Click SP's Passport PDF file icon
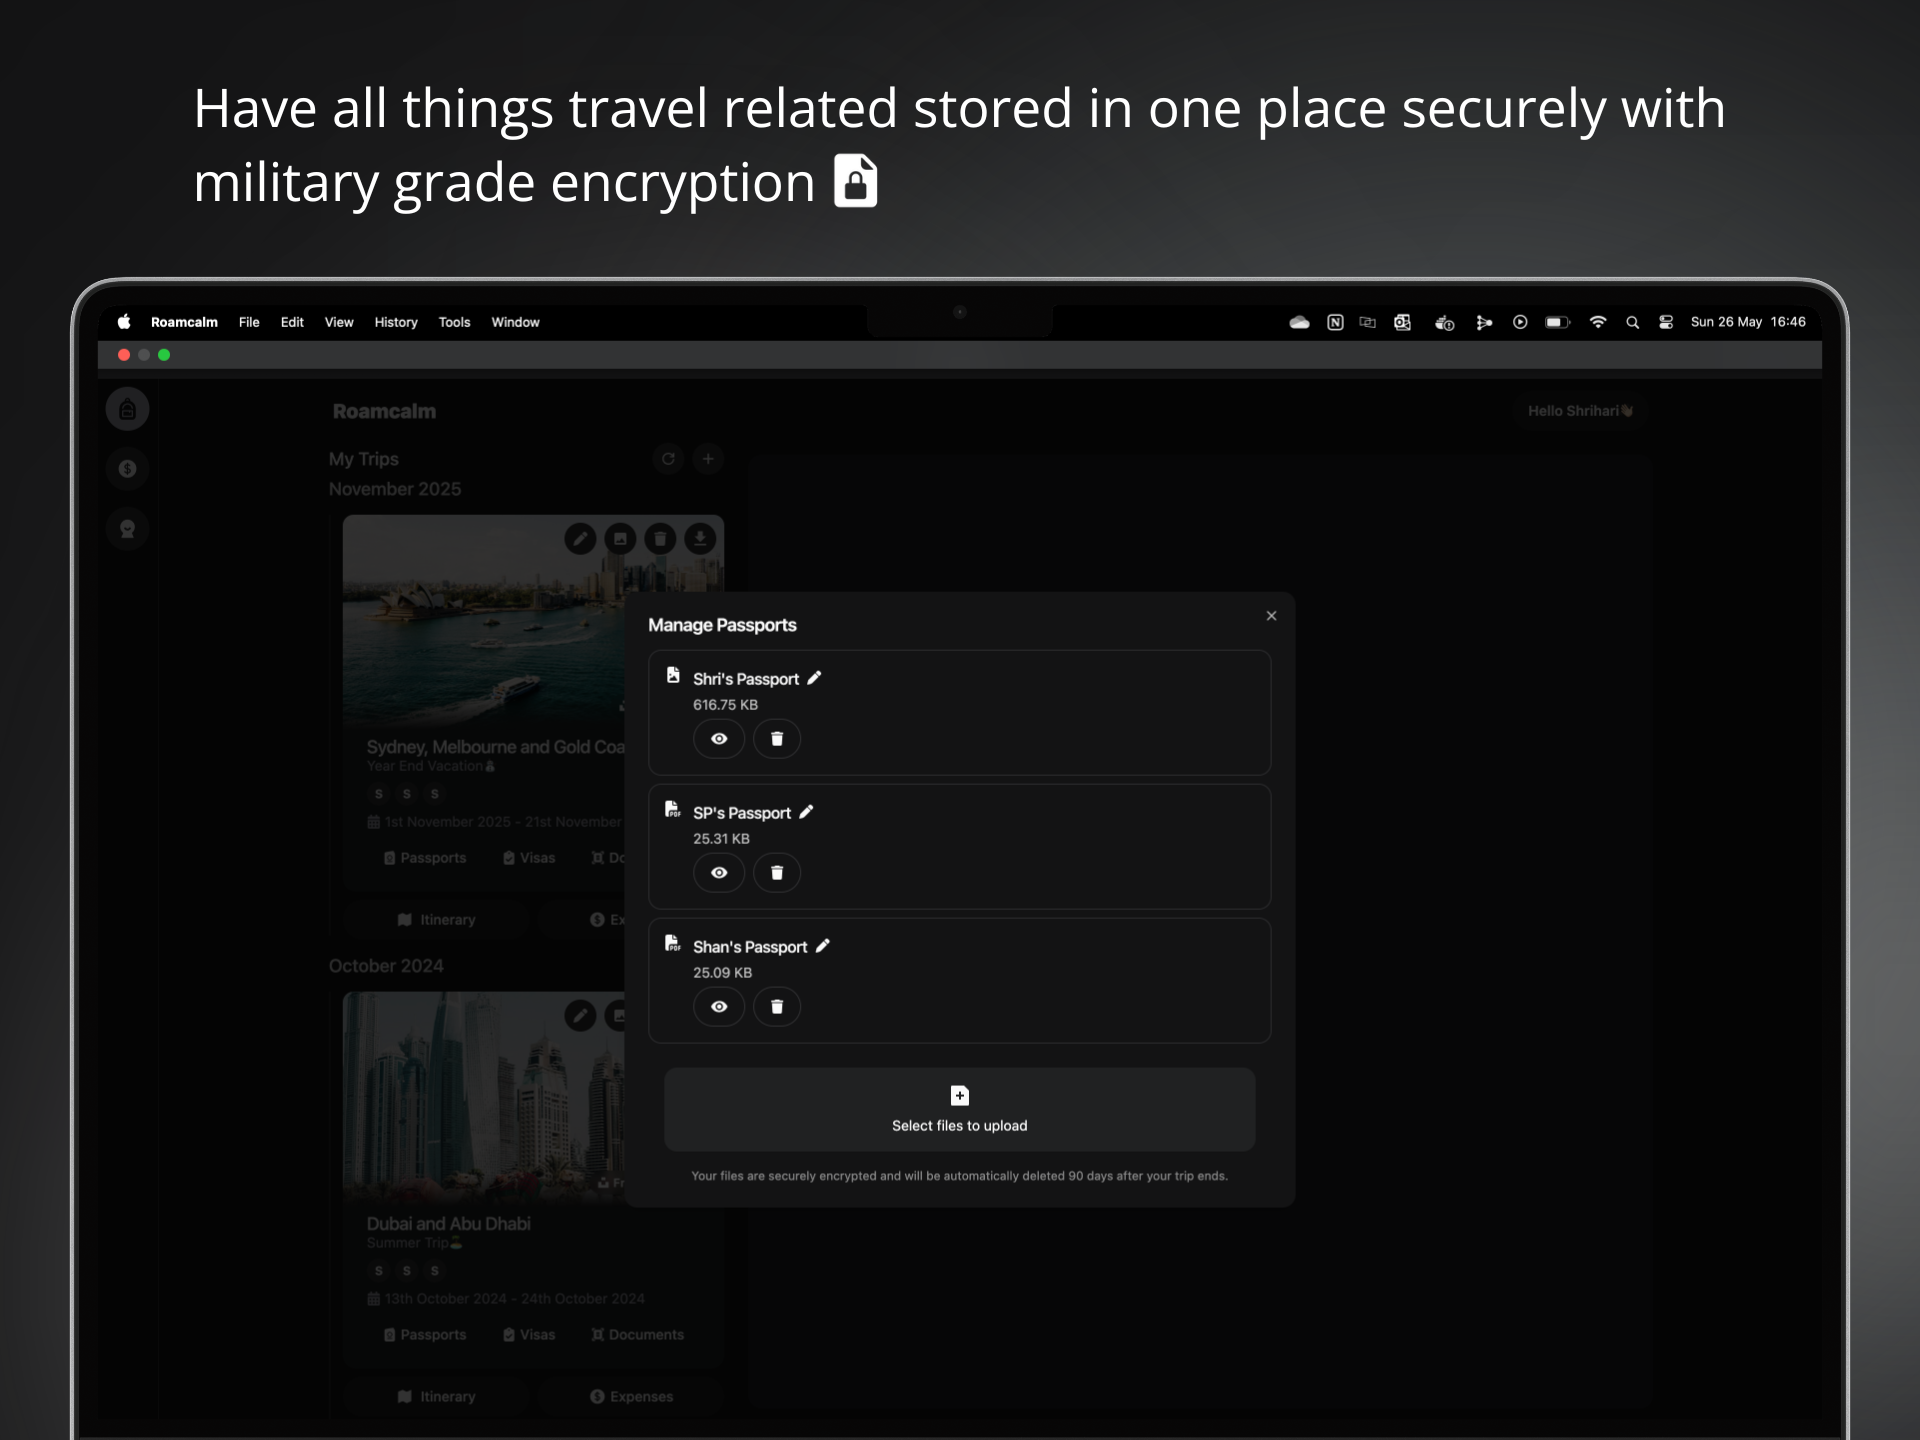 point(673,809)
